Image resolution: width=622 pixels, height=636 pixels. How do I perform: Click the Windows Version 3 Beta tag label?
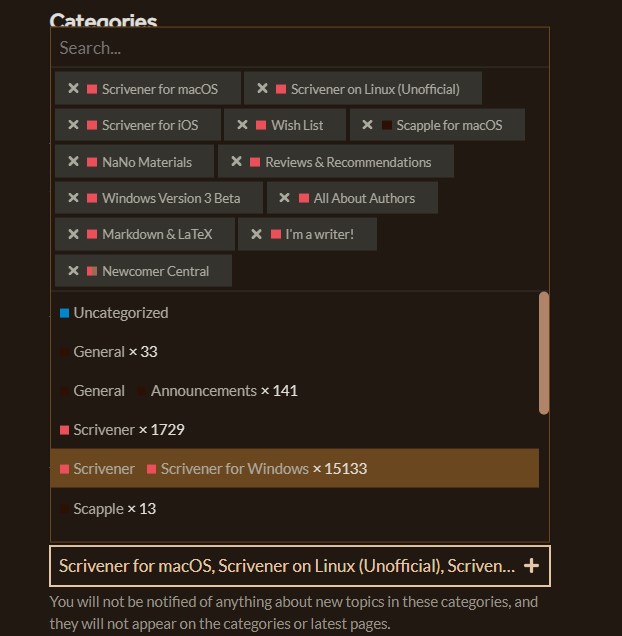171,198
